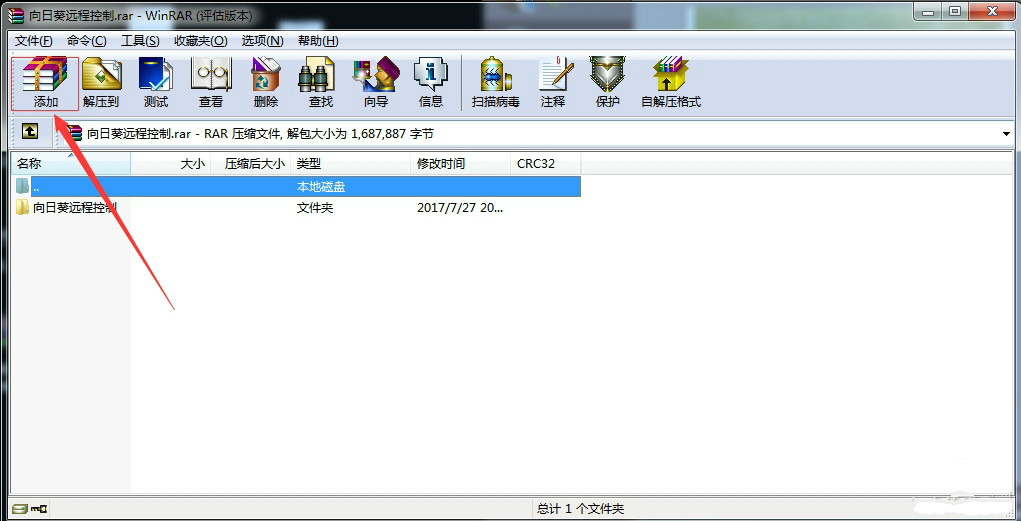Open the 工具(S) menu
The width and height of the screenshot is (1021, 521).
(x=140, y=40)
